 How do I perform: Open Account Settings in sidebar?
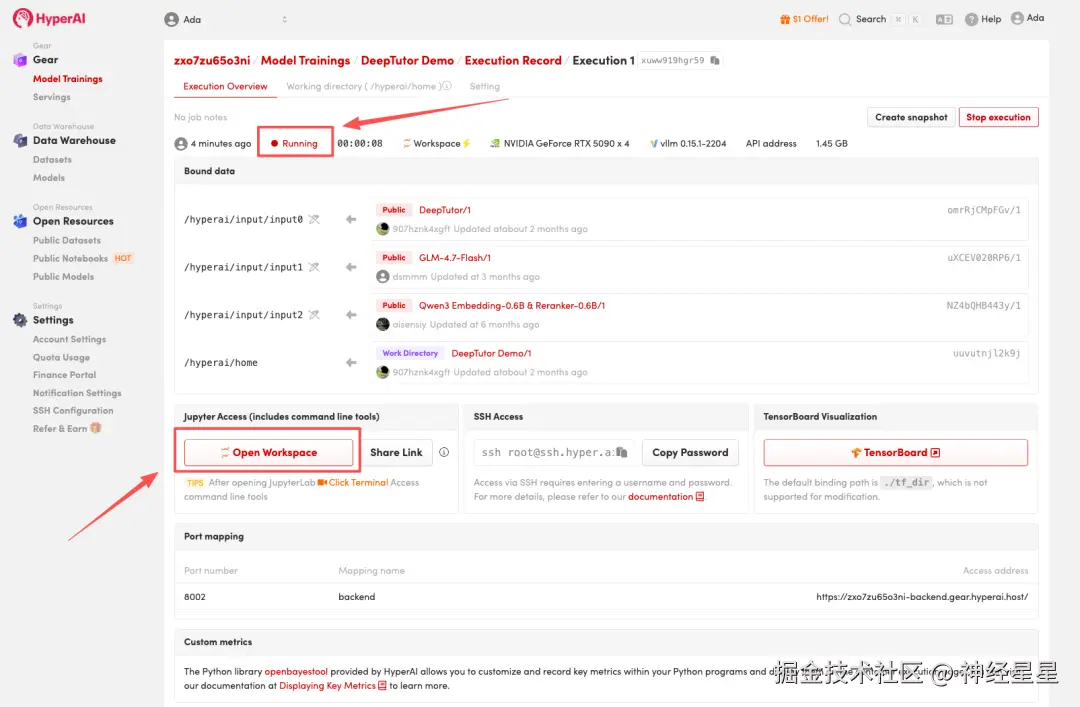pos(70,339)
